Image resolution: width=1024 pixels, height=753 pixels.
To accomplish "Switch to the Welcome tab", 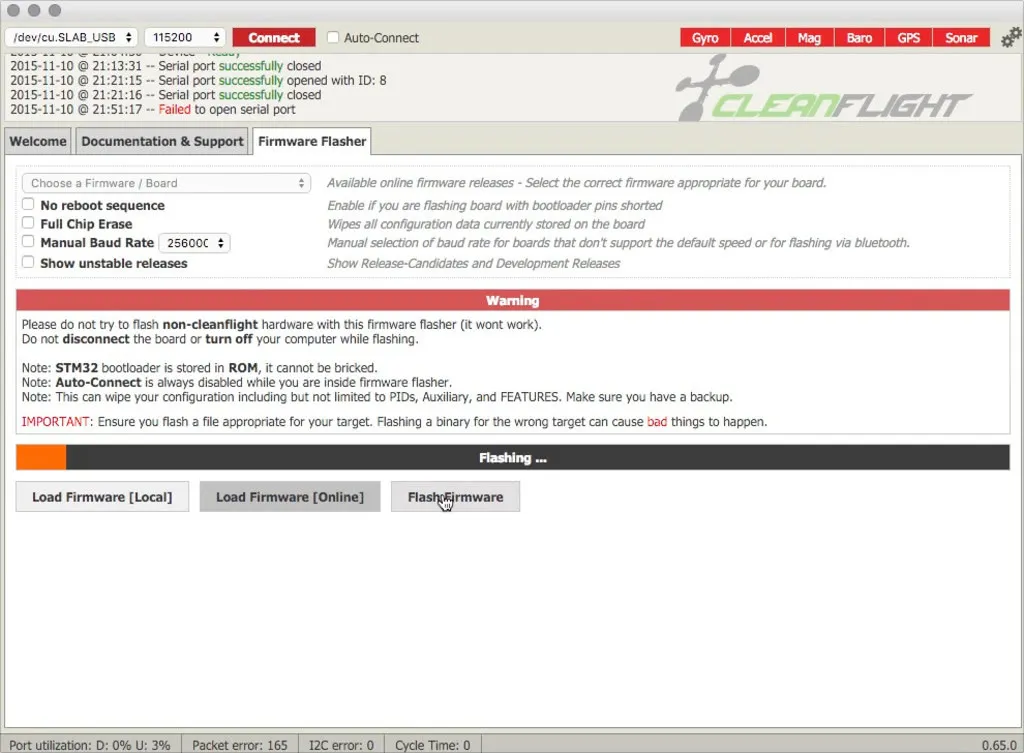I will pos(38,141).
